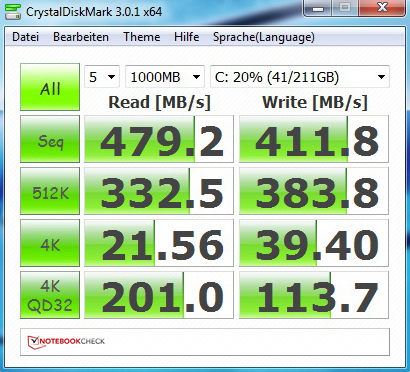Click the comment text field at bottom
The image size is (410, 372).
click(205, 342)
